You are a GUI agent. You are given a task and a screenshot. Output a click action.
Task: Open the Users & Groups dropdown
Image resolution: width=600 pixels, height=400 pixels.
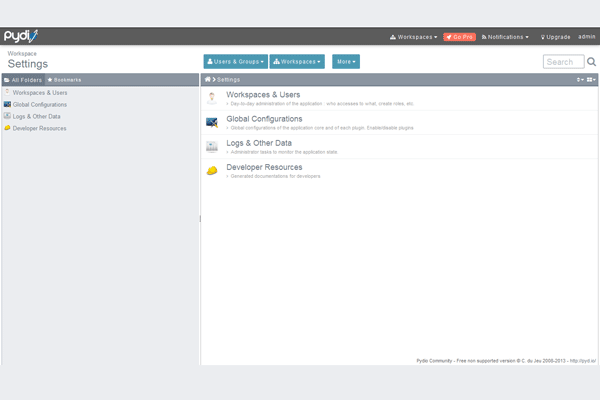tap(235, 61)
